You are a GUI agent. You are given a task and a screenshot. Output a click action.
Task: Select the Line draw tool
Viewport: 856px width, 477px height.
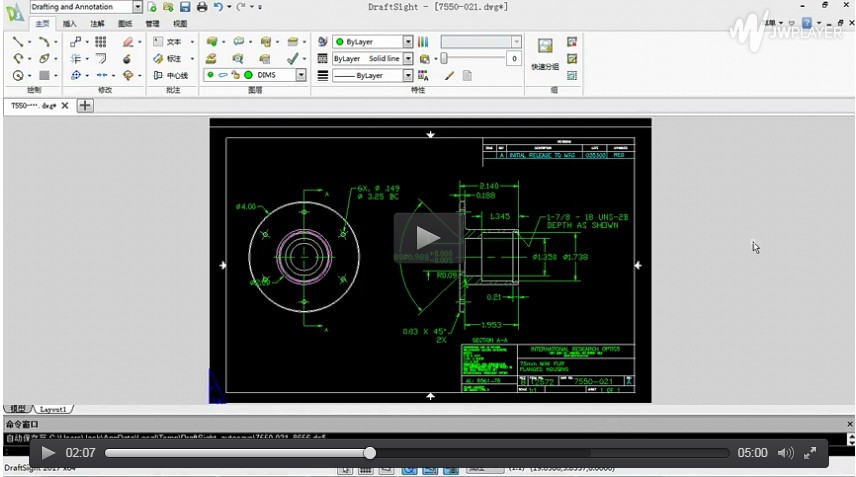pyautogui.click(x=18, y=42)
